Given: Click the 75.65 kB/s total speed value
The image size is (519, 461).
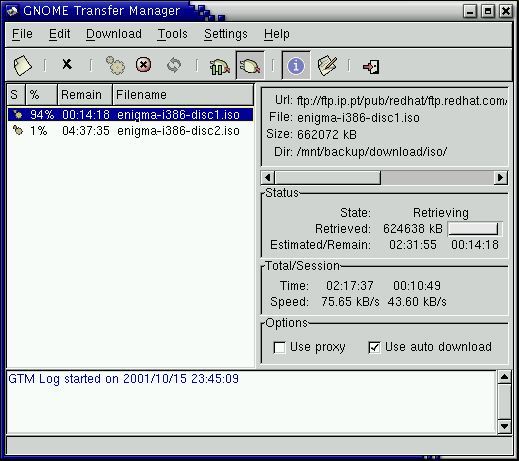Looking at the screenshot, I should tap(350, 302).
